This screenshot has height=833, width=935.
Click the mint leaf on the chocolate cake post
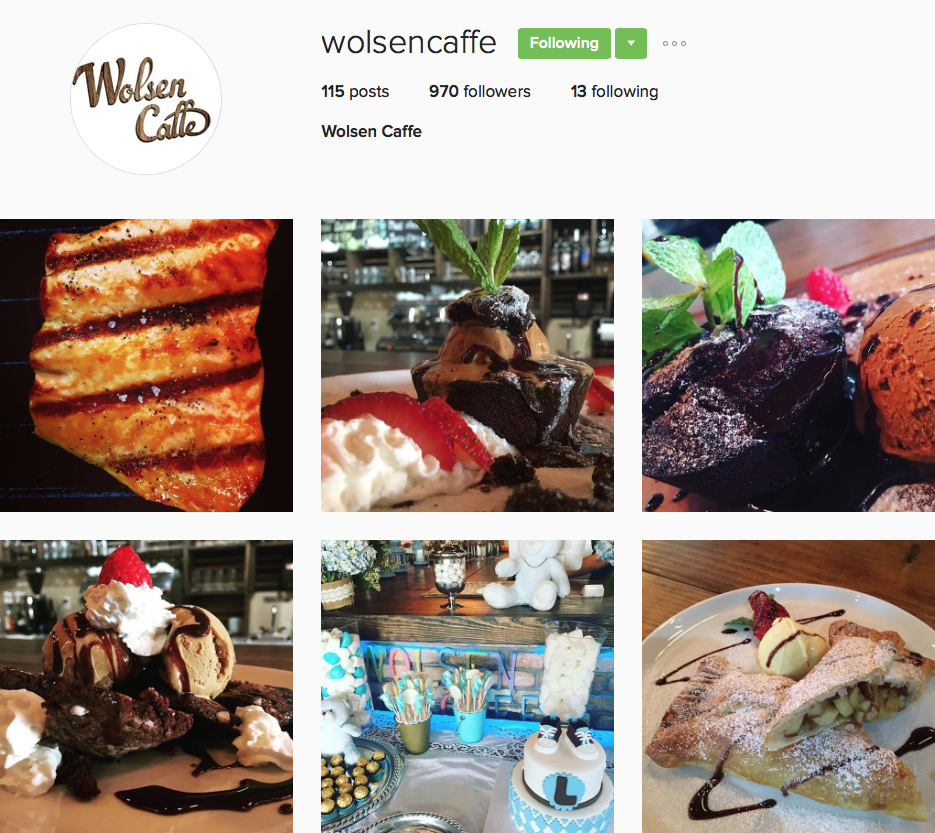point(477,253)
